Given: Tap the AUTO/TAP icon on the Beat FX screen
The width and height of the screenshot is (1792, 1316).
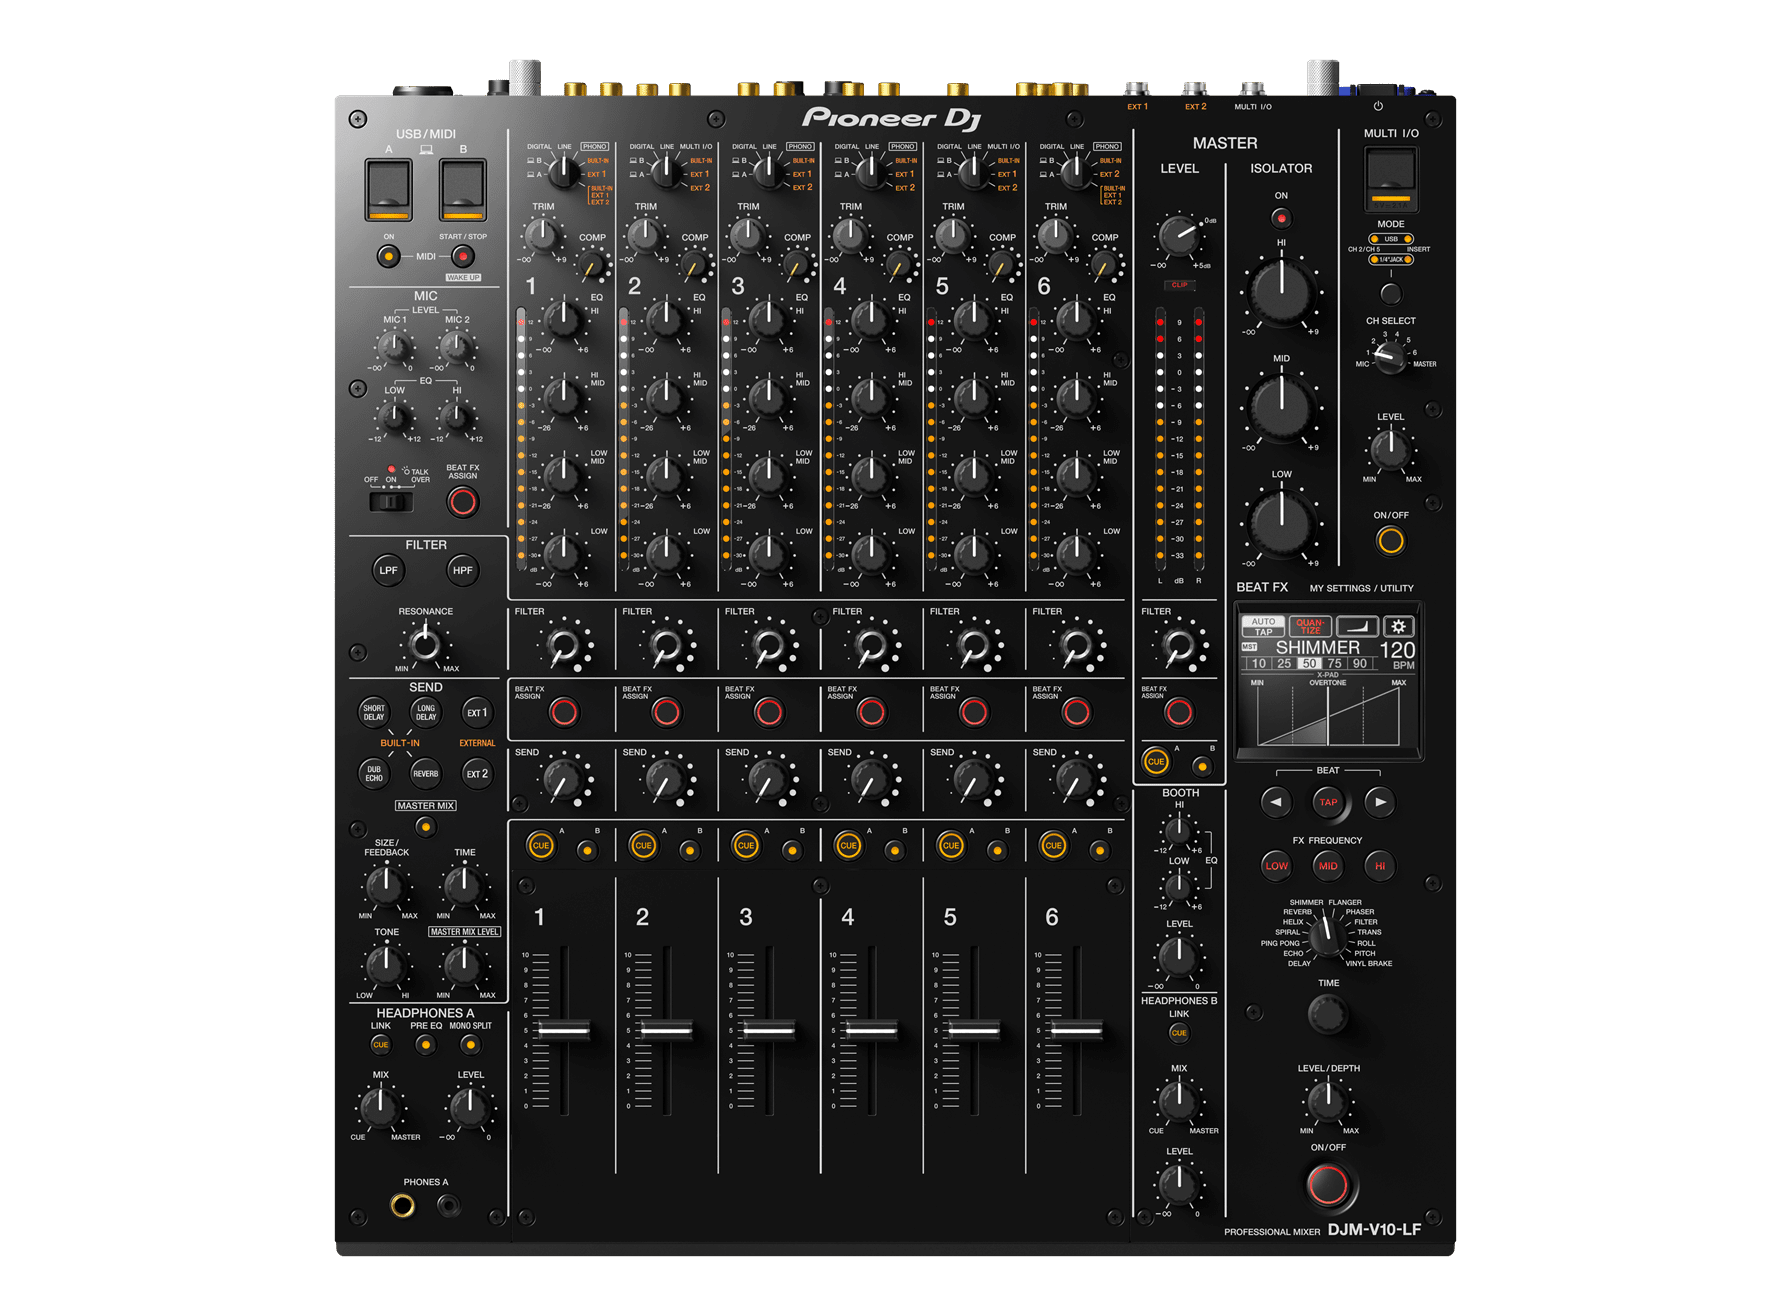Looking at the screenshot, I should coord(1263,624).
